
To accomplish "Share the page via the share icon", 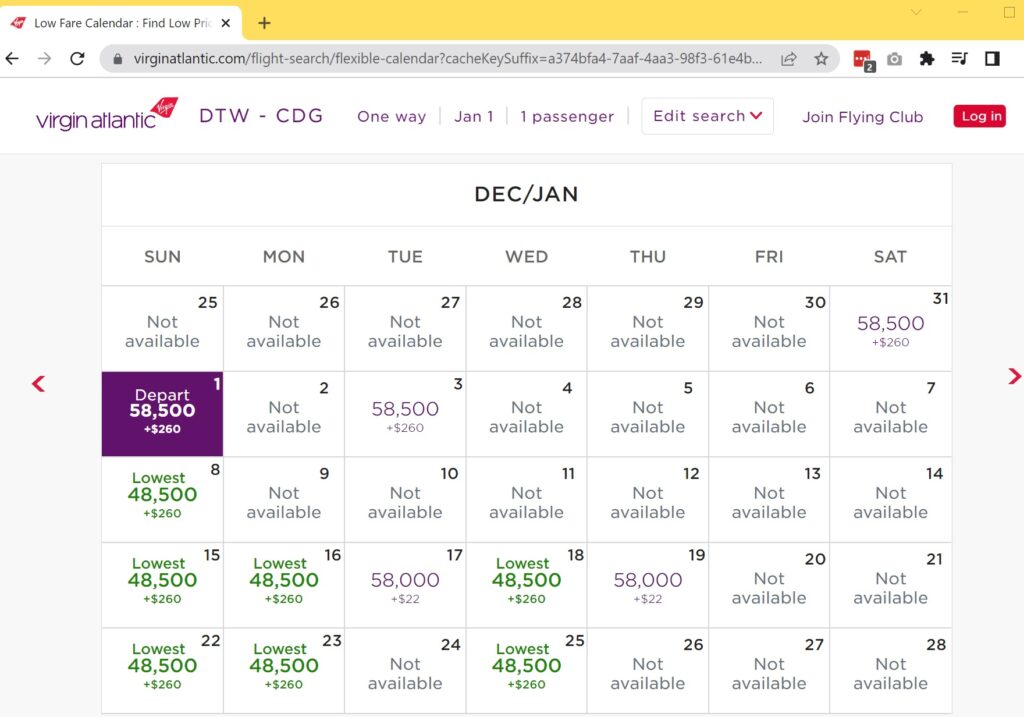I will [x=789, y=58].
